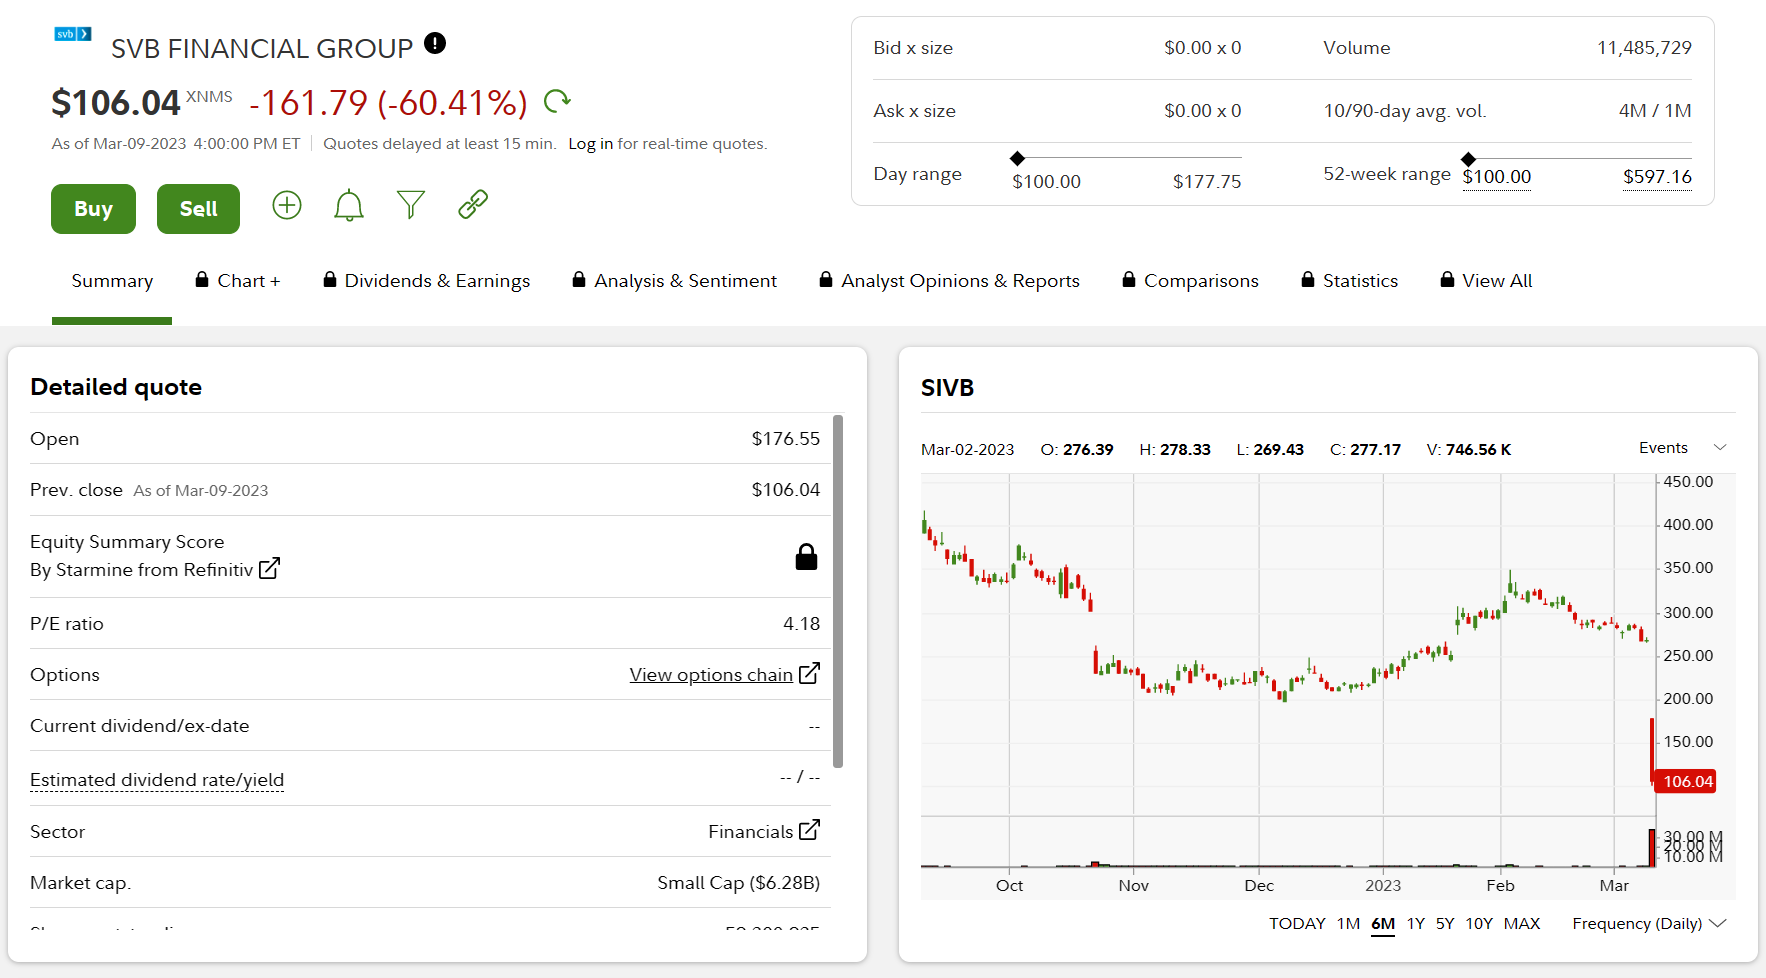Click the lock icon next to View All
The width and height of the screenshot is (1766, 978).
pos(1447,280)
